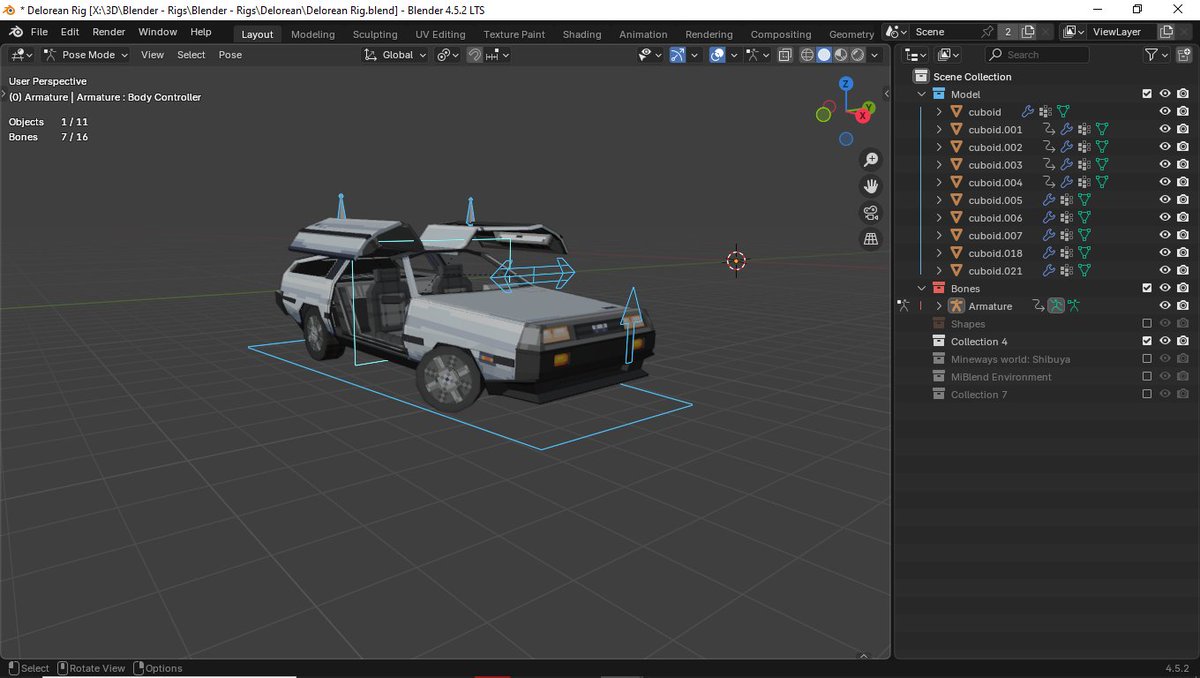Open the outliner filter dropdown

(1156, 55)
